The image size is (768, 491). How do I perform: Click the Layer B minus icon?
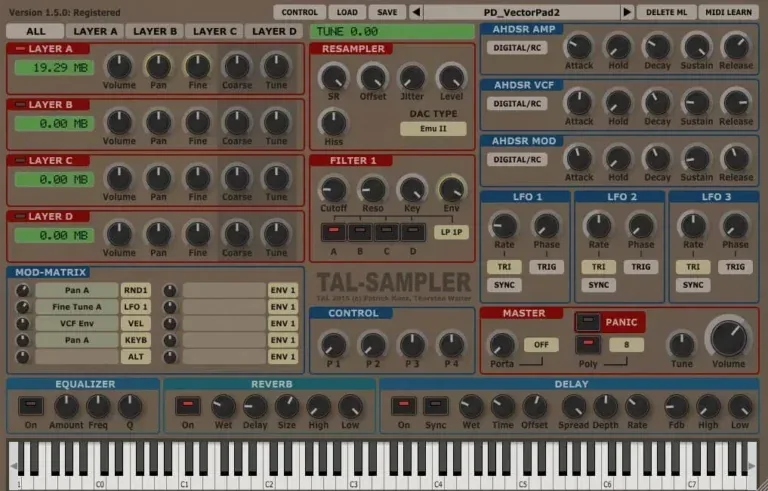(20, 105)
